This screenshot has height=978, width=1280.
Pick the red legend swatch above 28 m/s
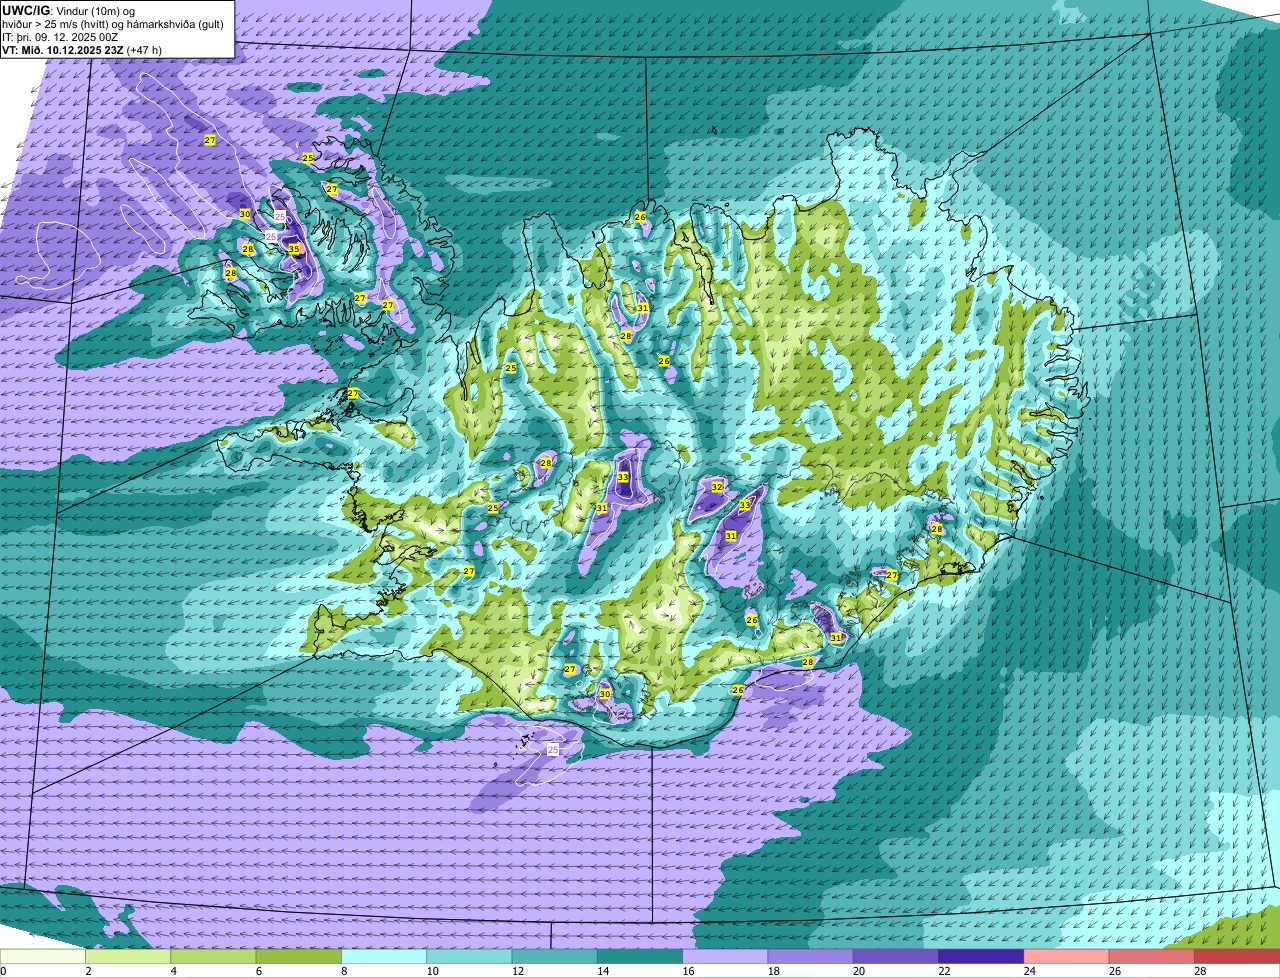1237,956
